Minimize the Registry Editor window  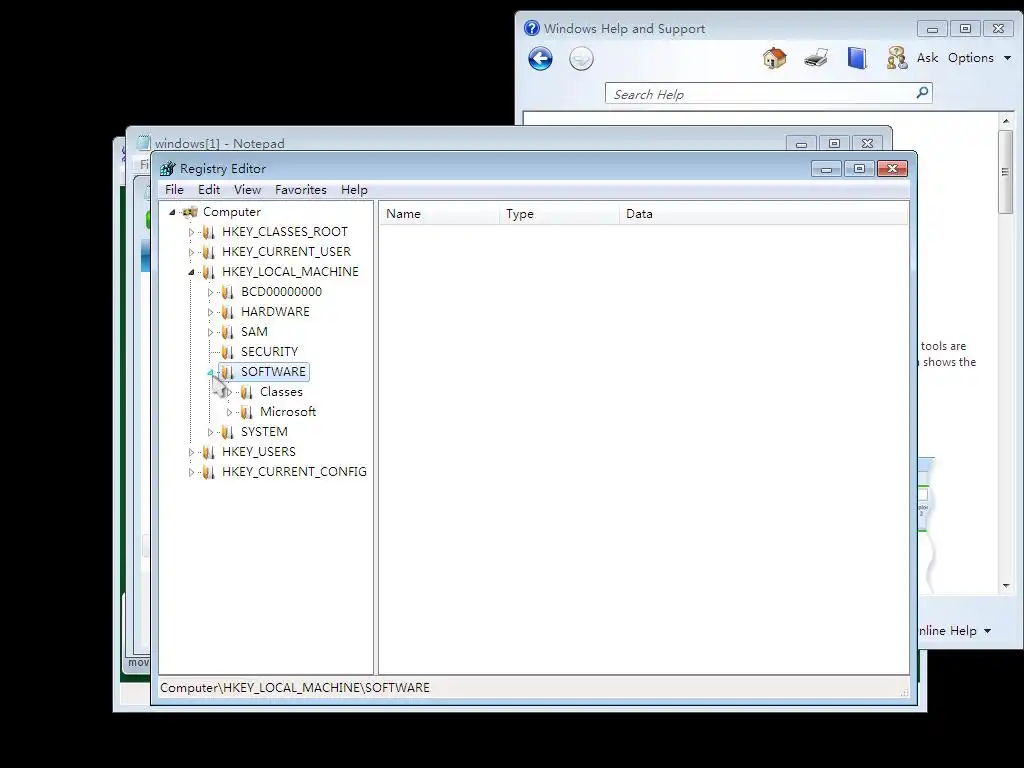826,168
